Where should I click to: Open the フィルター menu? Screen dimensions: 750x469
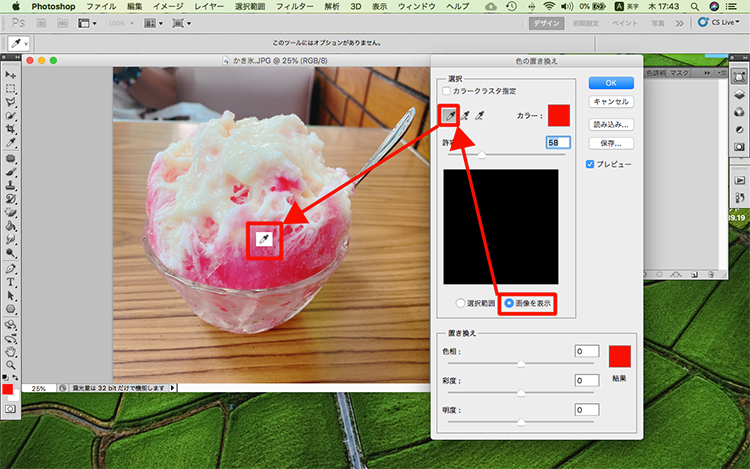pos(293,6)
